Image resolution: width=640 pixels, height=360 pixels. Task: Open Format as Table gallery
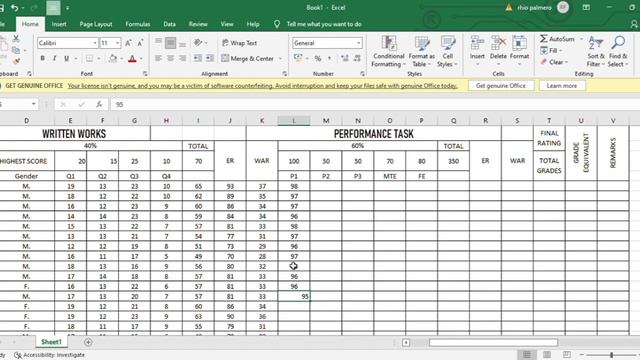click(x=421, y=52)
